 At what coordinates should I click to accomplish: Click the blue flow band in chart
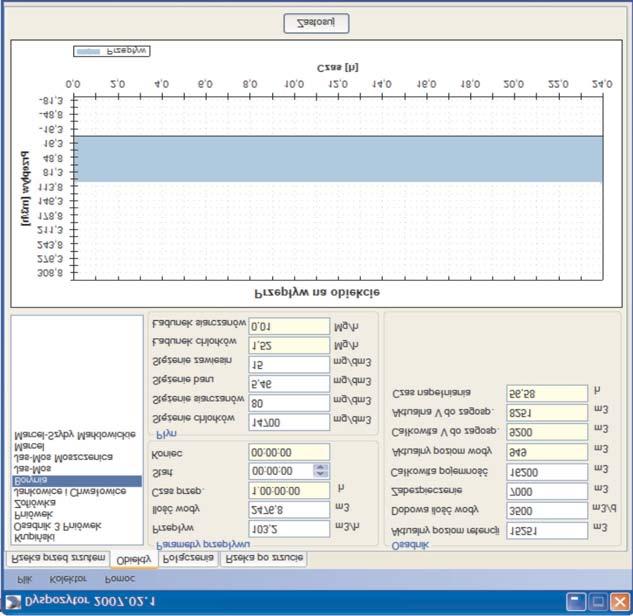pos(338,159)
